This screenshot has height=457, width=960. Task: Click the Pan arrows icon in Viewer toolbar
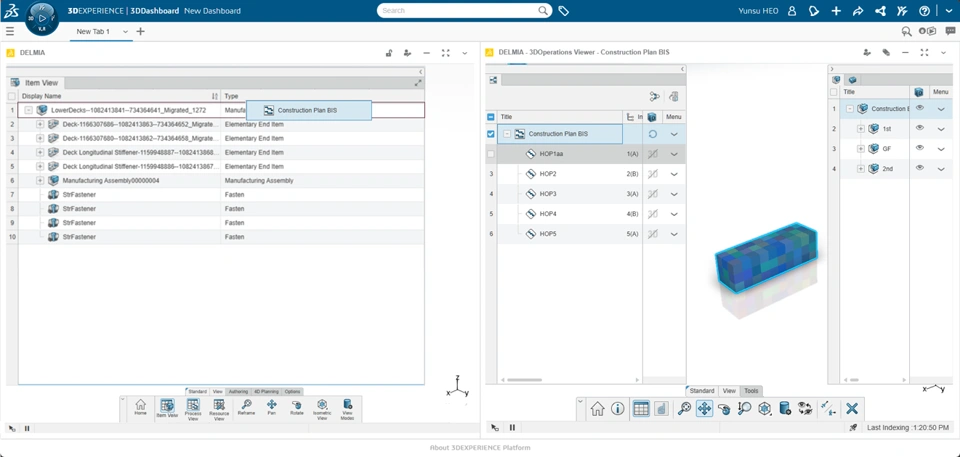pyautogui.click(x=705, y=409)
